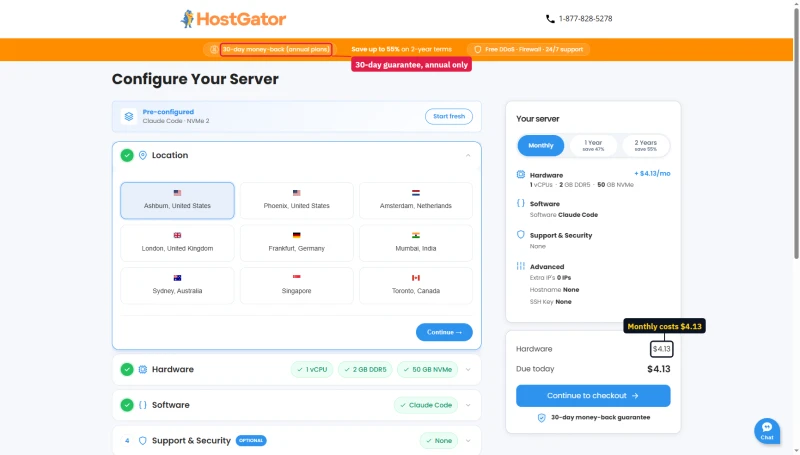
Task: Click the badge icon in money-back banner
Action: (x=214, y=49)
